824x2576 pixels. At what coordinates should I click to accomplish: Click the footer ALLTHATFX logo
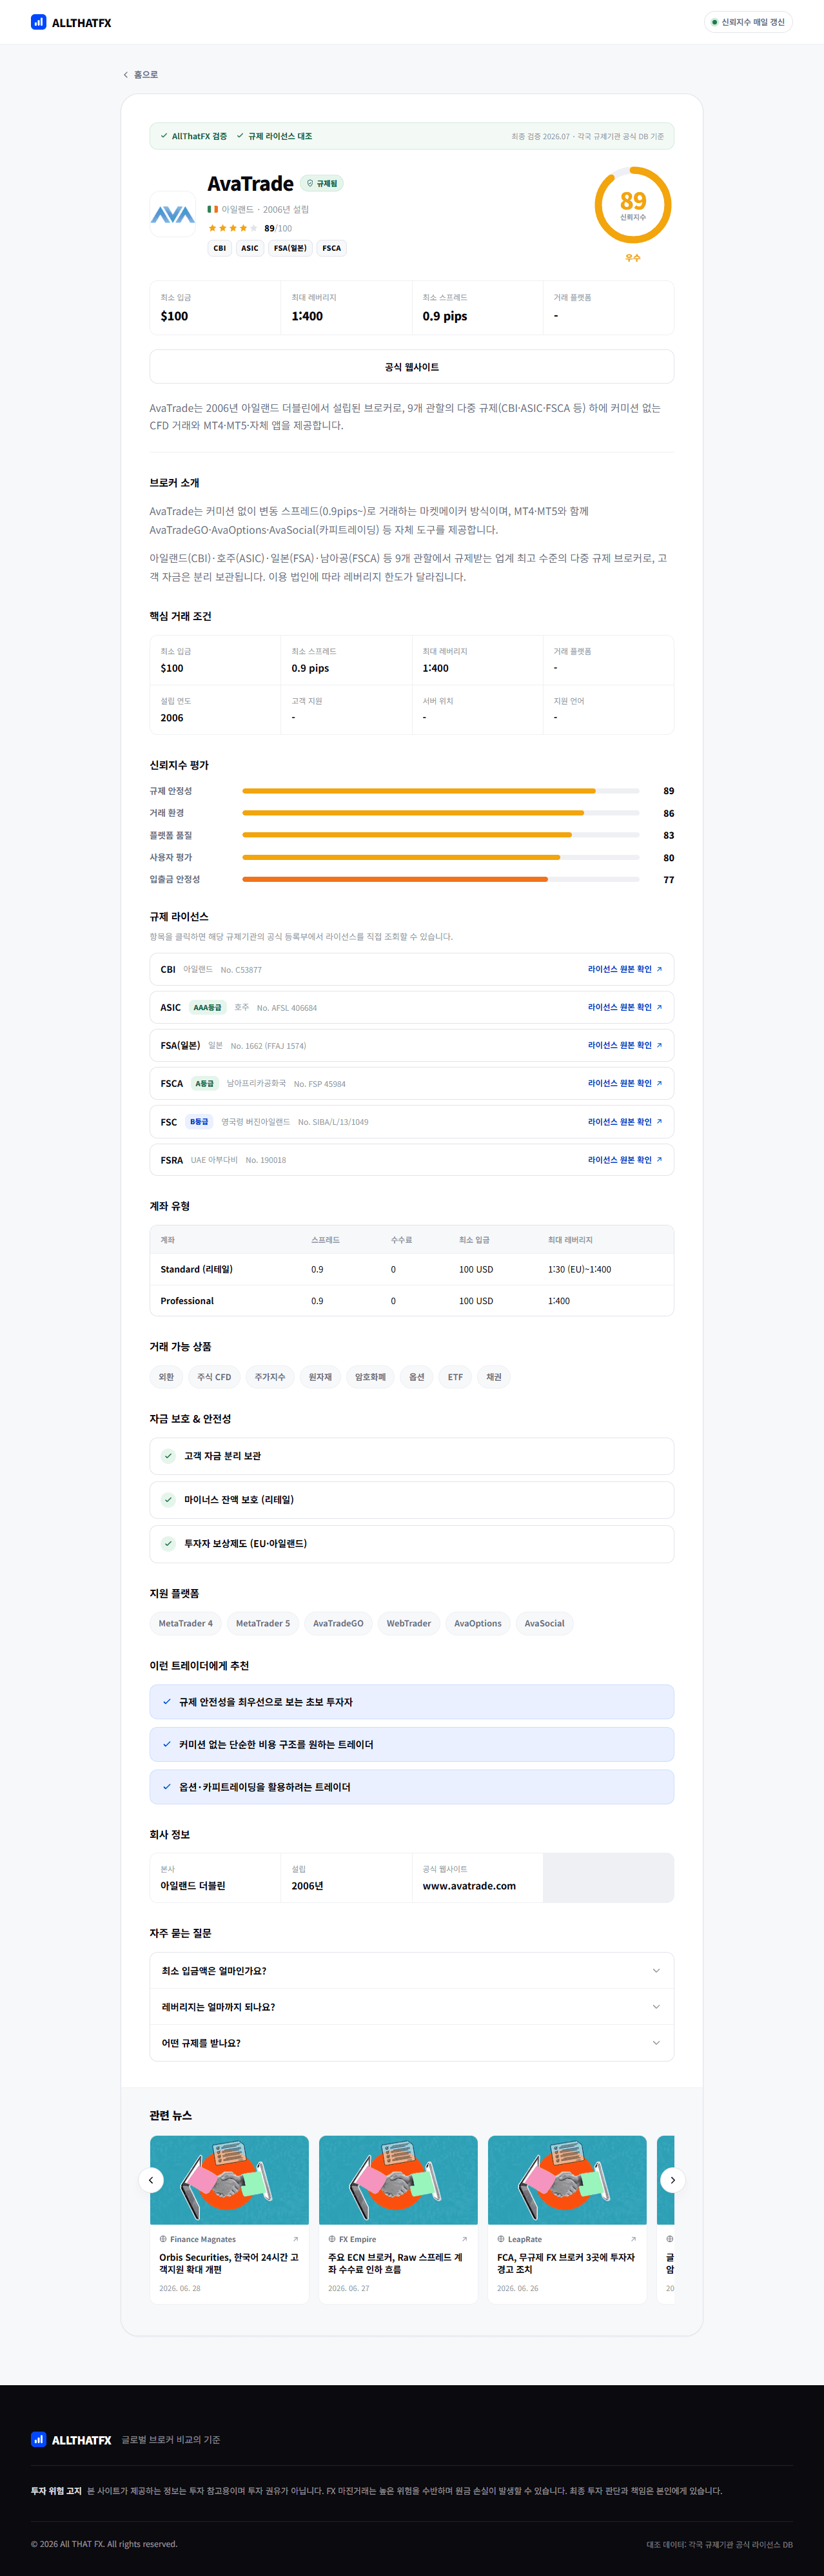[71, 2440]
